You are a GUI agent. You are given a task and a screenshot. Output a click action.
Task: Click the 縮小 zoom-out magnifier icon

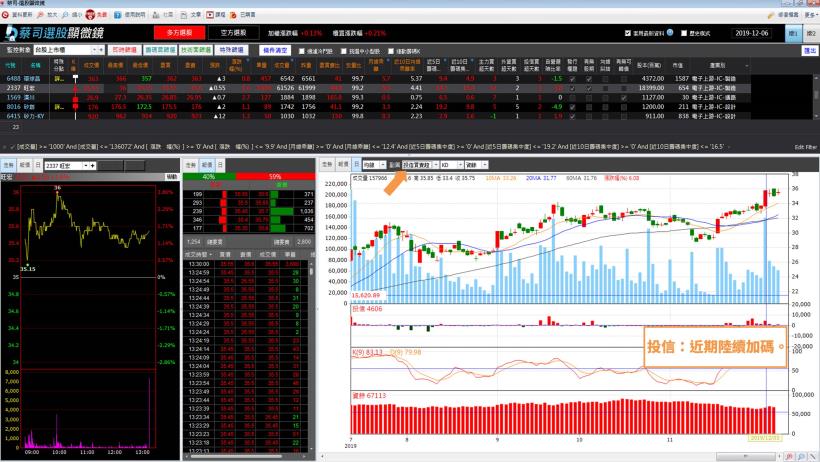(65, 15)
